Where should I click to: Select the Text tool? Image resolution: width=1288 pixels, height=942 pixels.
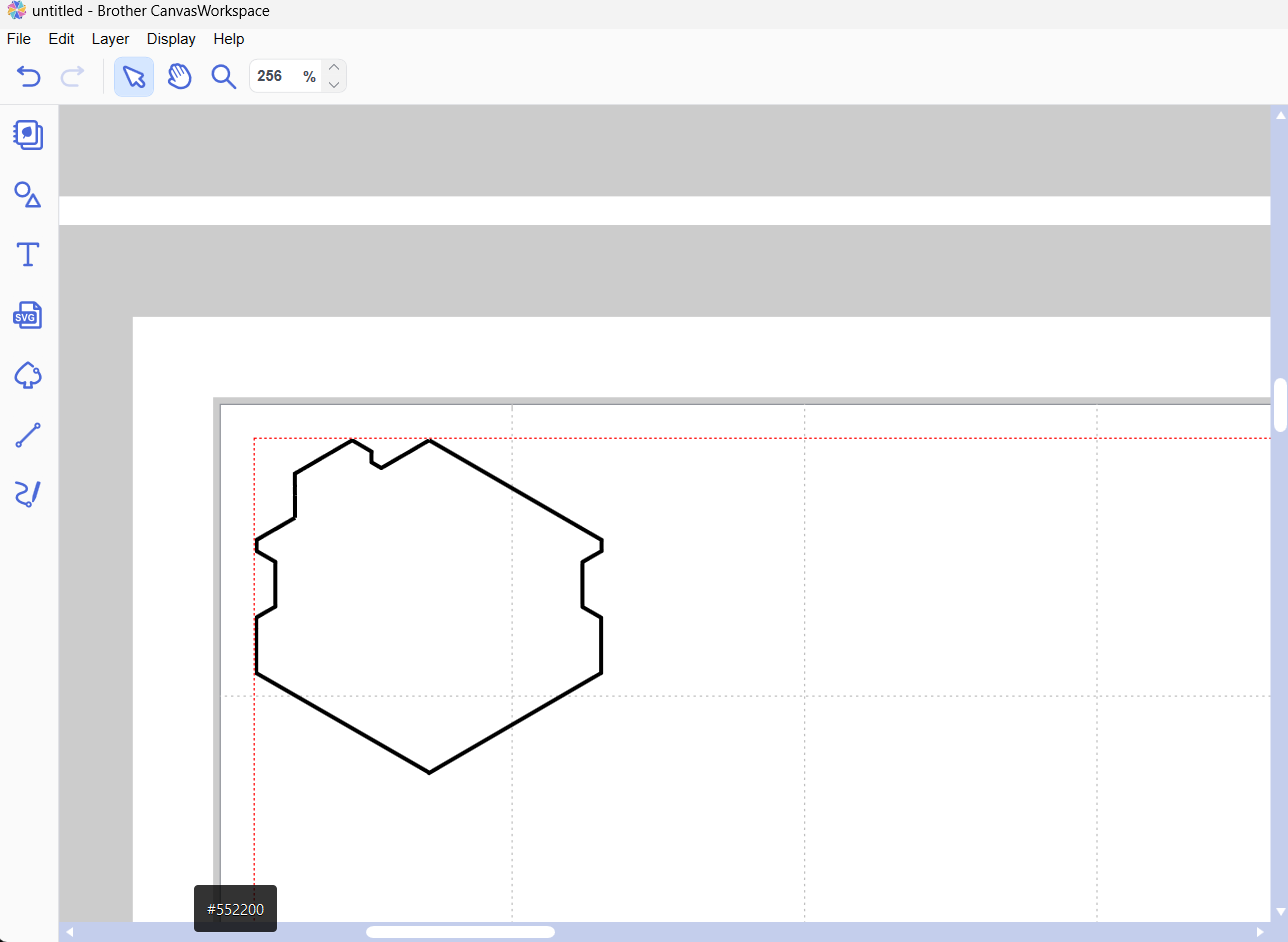tap(28, 254)
